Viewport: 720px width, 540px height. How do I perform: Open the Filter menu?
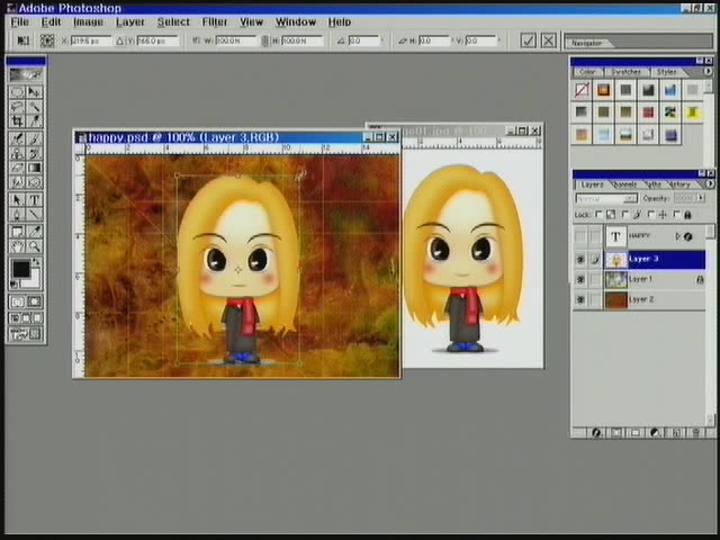pos(214,22)
